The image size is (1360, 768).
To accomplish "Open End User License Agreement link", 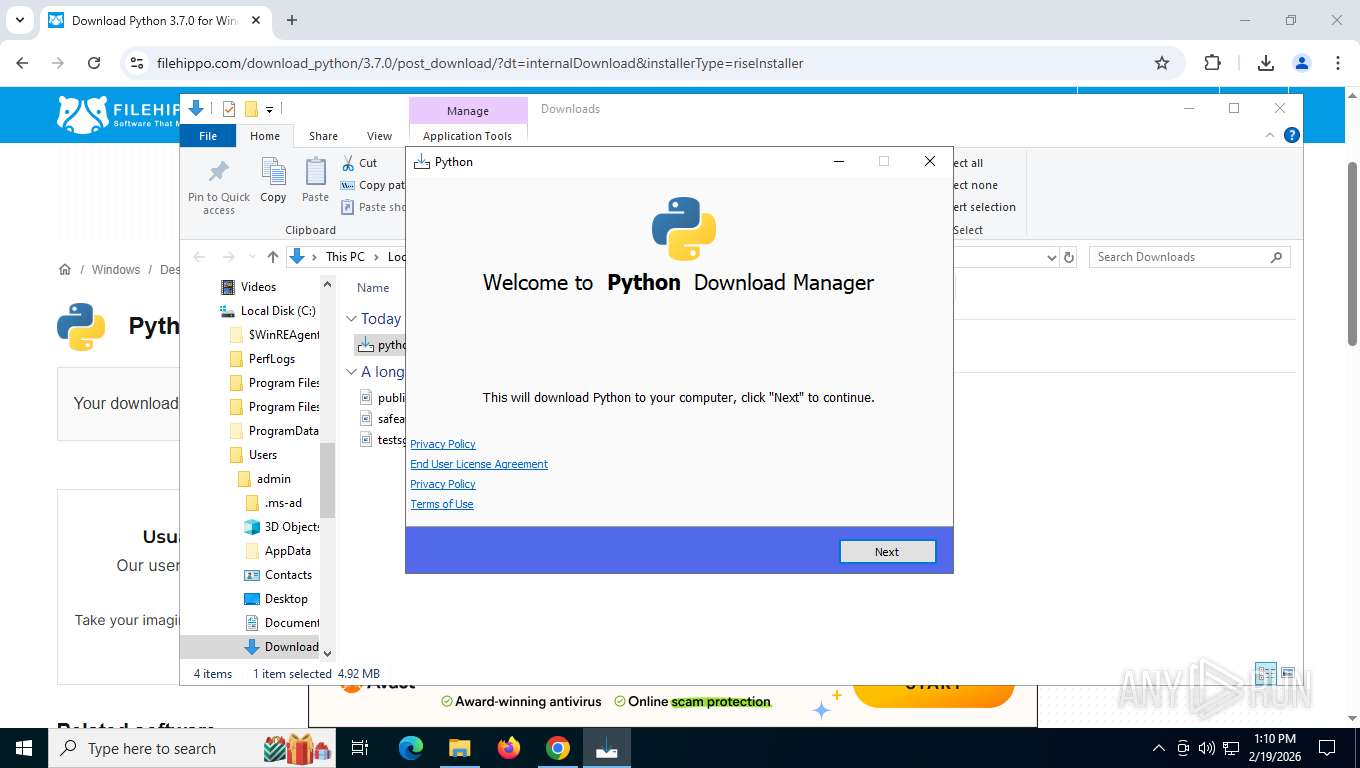I will (479, 464).
